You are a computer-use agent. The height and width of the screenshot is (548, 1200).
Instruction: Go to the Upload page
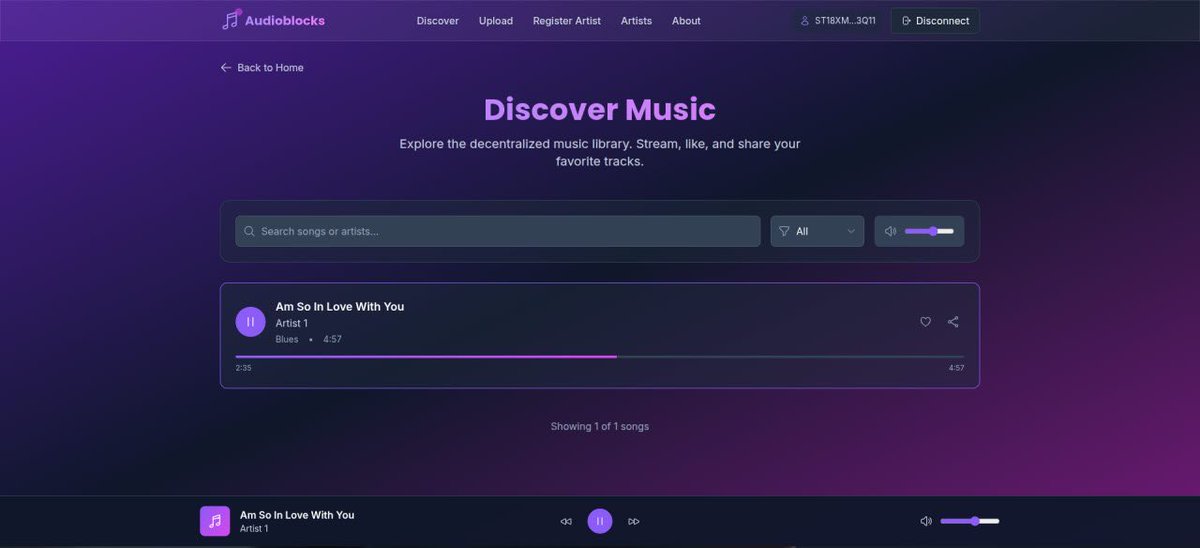tap(496, 21)
